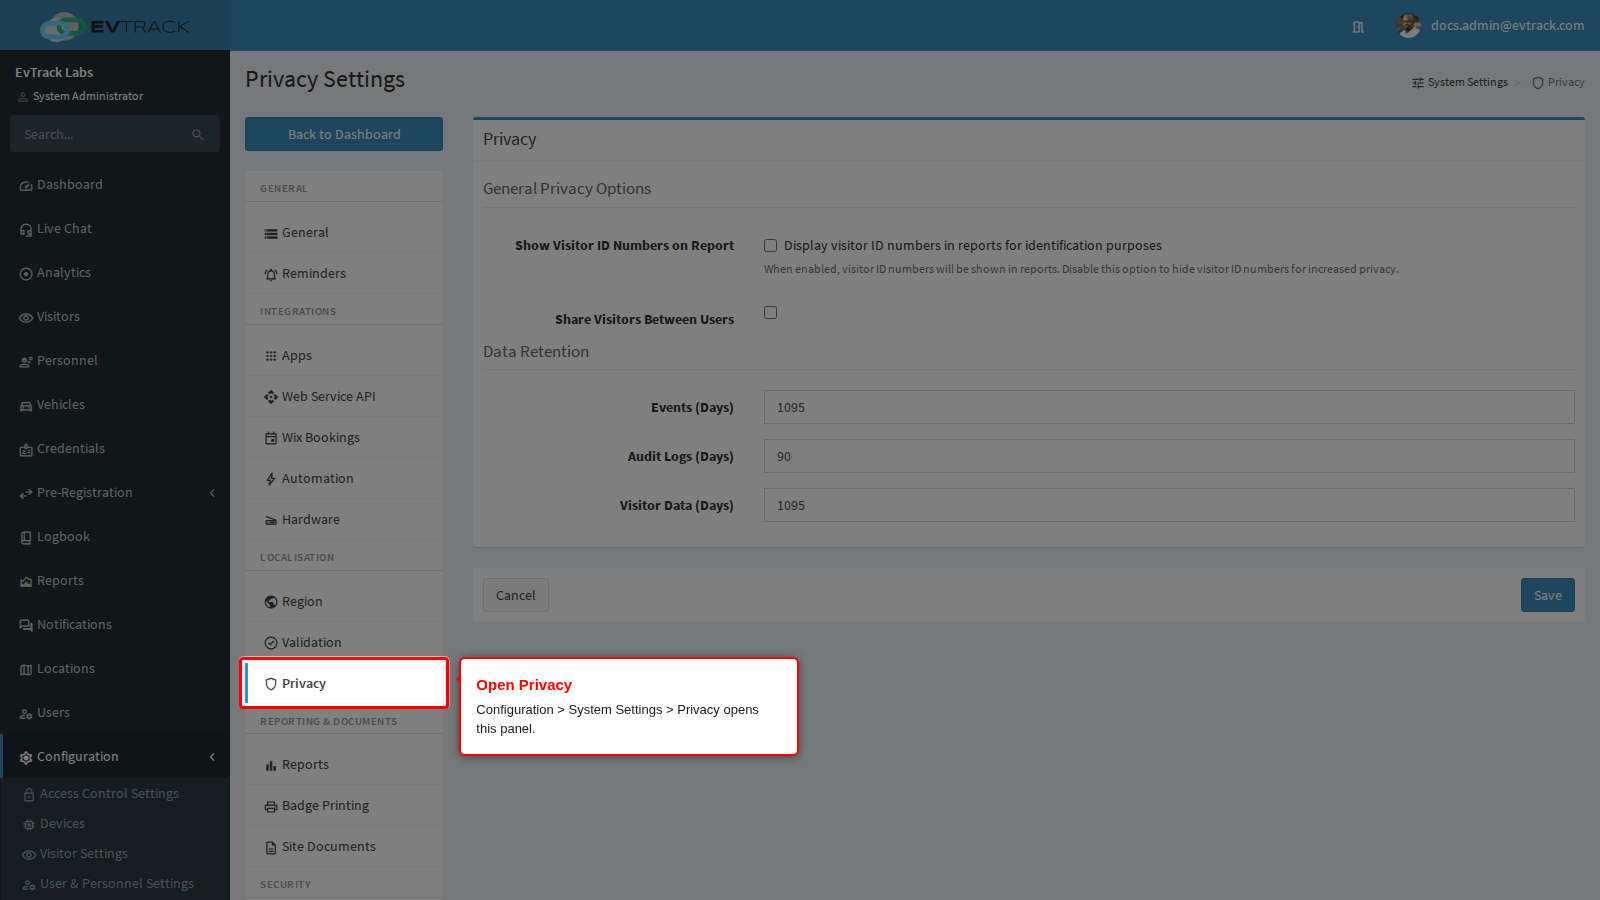Image resolution: width=1600 pixels, height=900 pixels.
Task: Click the Validation checkmark icon
Action: 271,643
